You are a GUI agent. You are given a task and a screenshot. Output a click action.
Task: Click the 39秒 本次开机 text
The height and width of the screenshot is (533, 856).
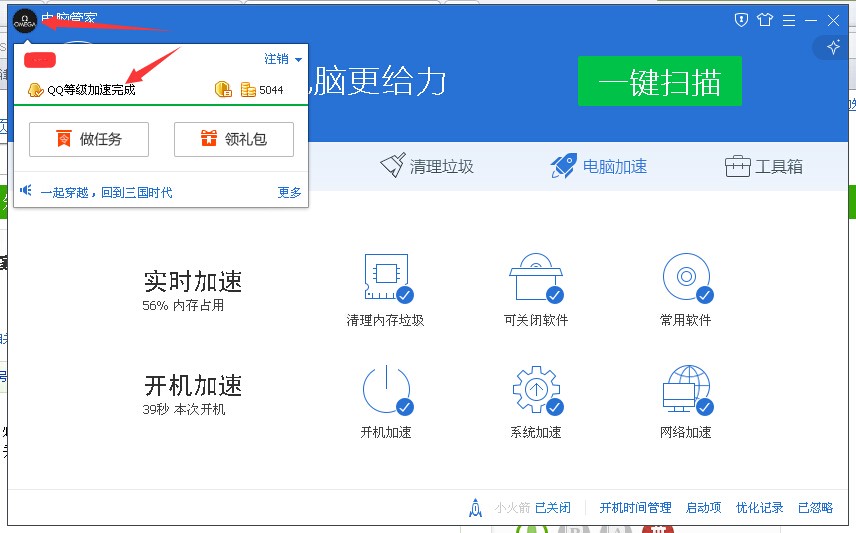point(183,409)
